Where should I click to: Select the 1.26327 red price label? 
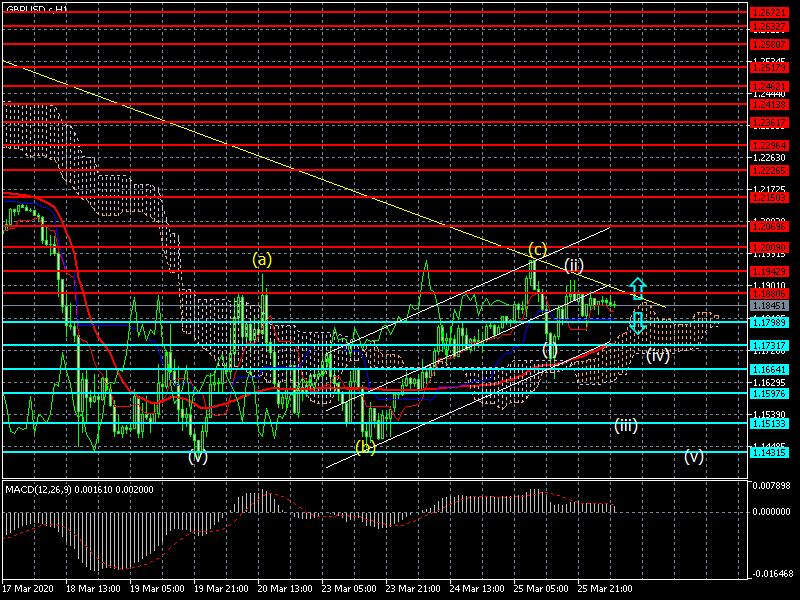coord(769,27)
